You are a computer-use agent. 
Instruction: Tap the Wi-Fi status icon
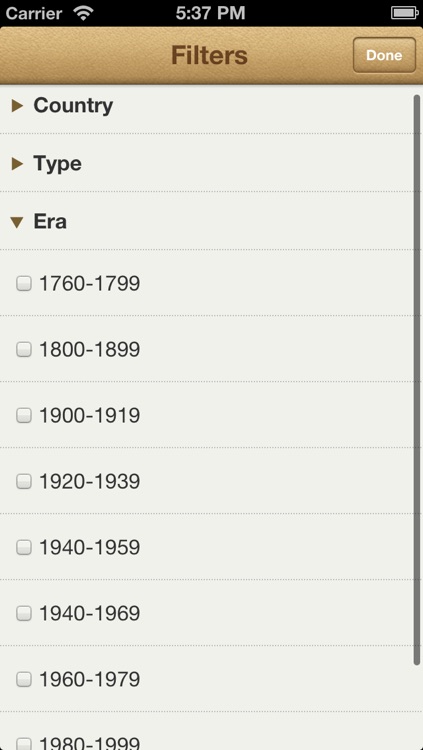(x=84, y=13)
